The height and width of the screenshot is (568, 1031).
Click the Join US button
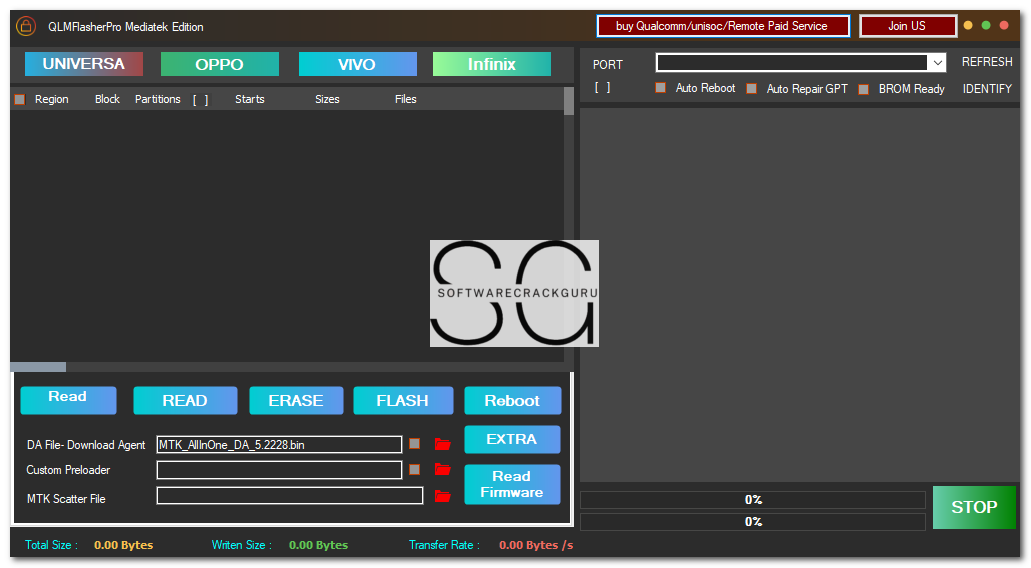click(x=907, y=26)
